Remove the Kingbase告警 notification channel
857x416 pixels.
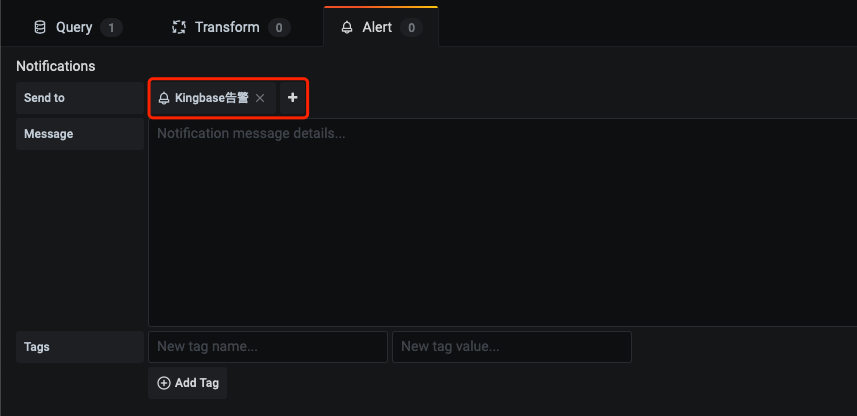point(260,98)
